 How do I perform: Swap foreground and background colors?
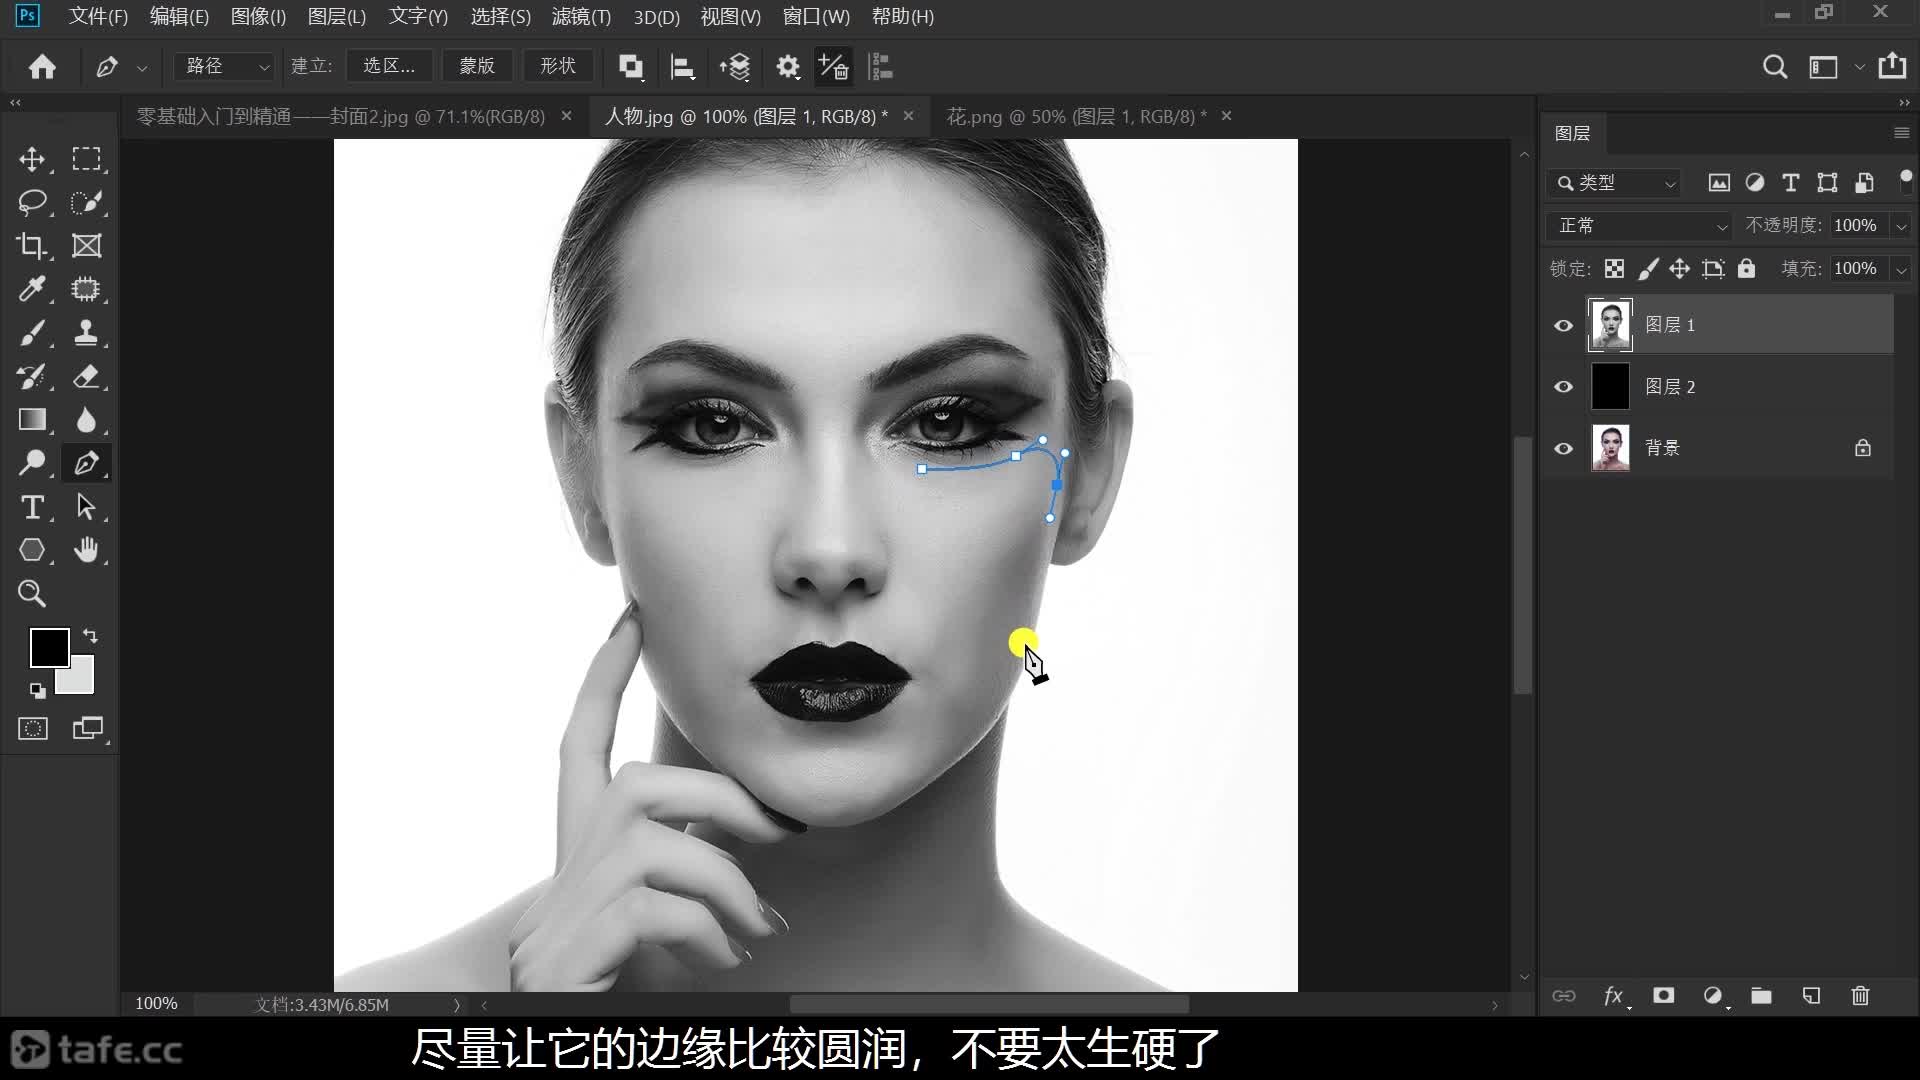tap(90, 636)
